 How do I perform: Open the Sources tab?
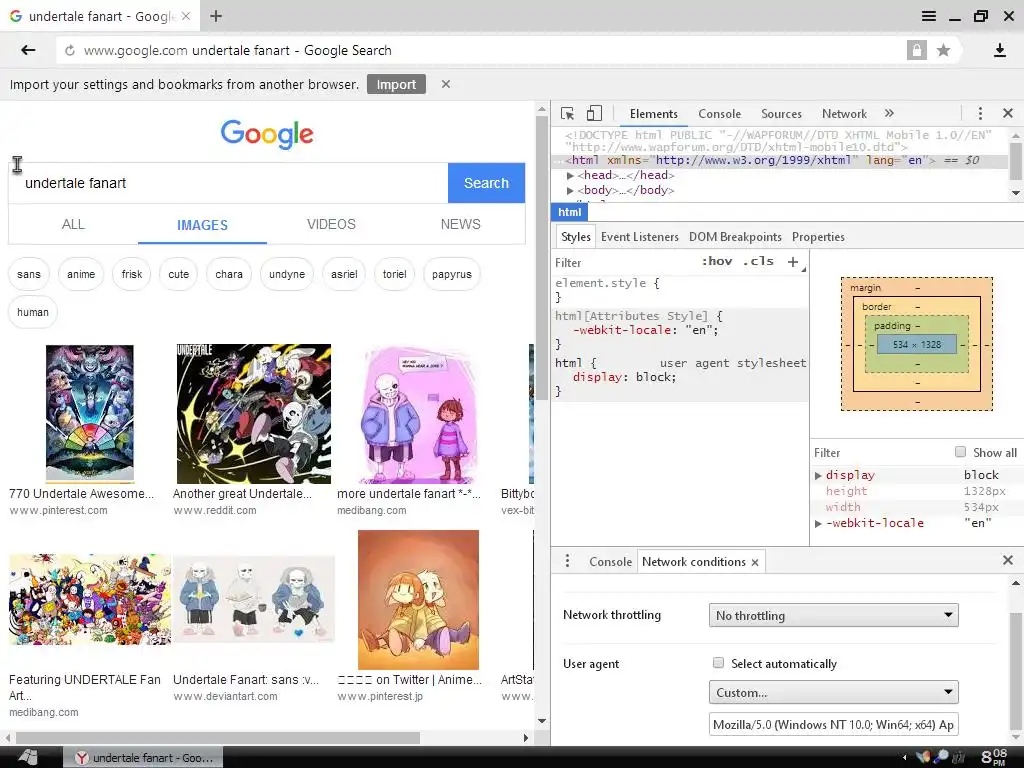781,114
